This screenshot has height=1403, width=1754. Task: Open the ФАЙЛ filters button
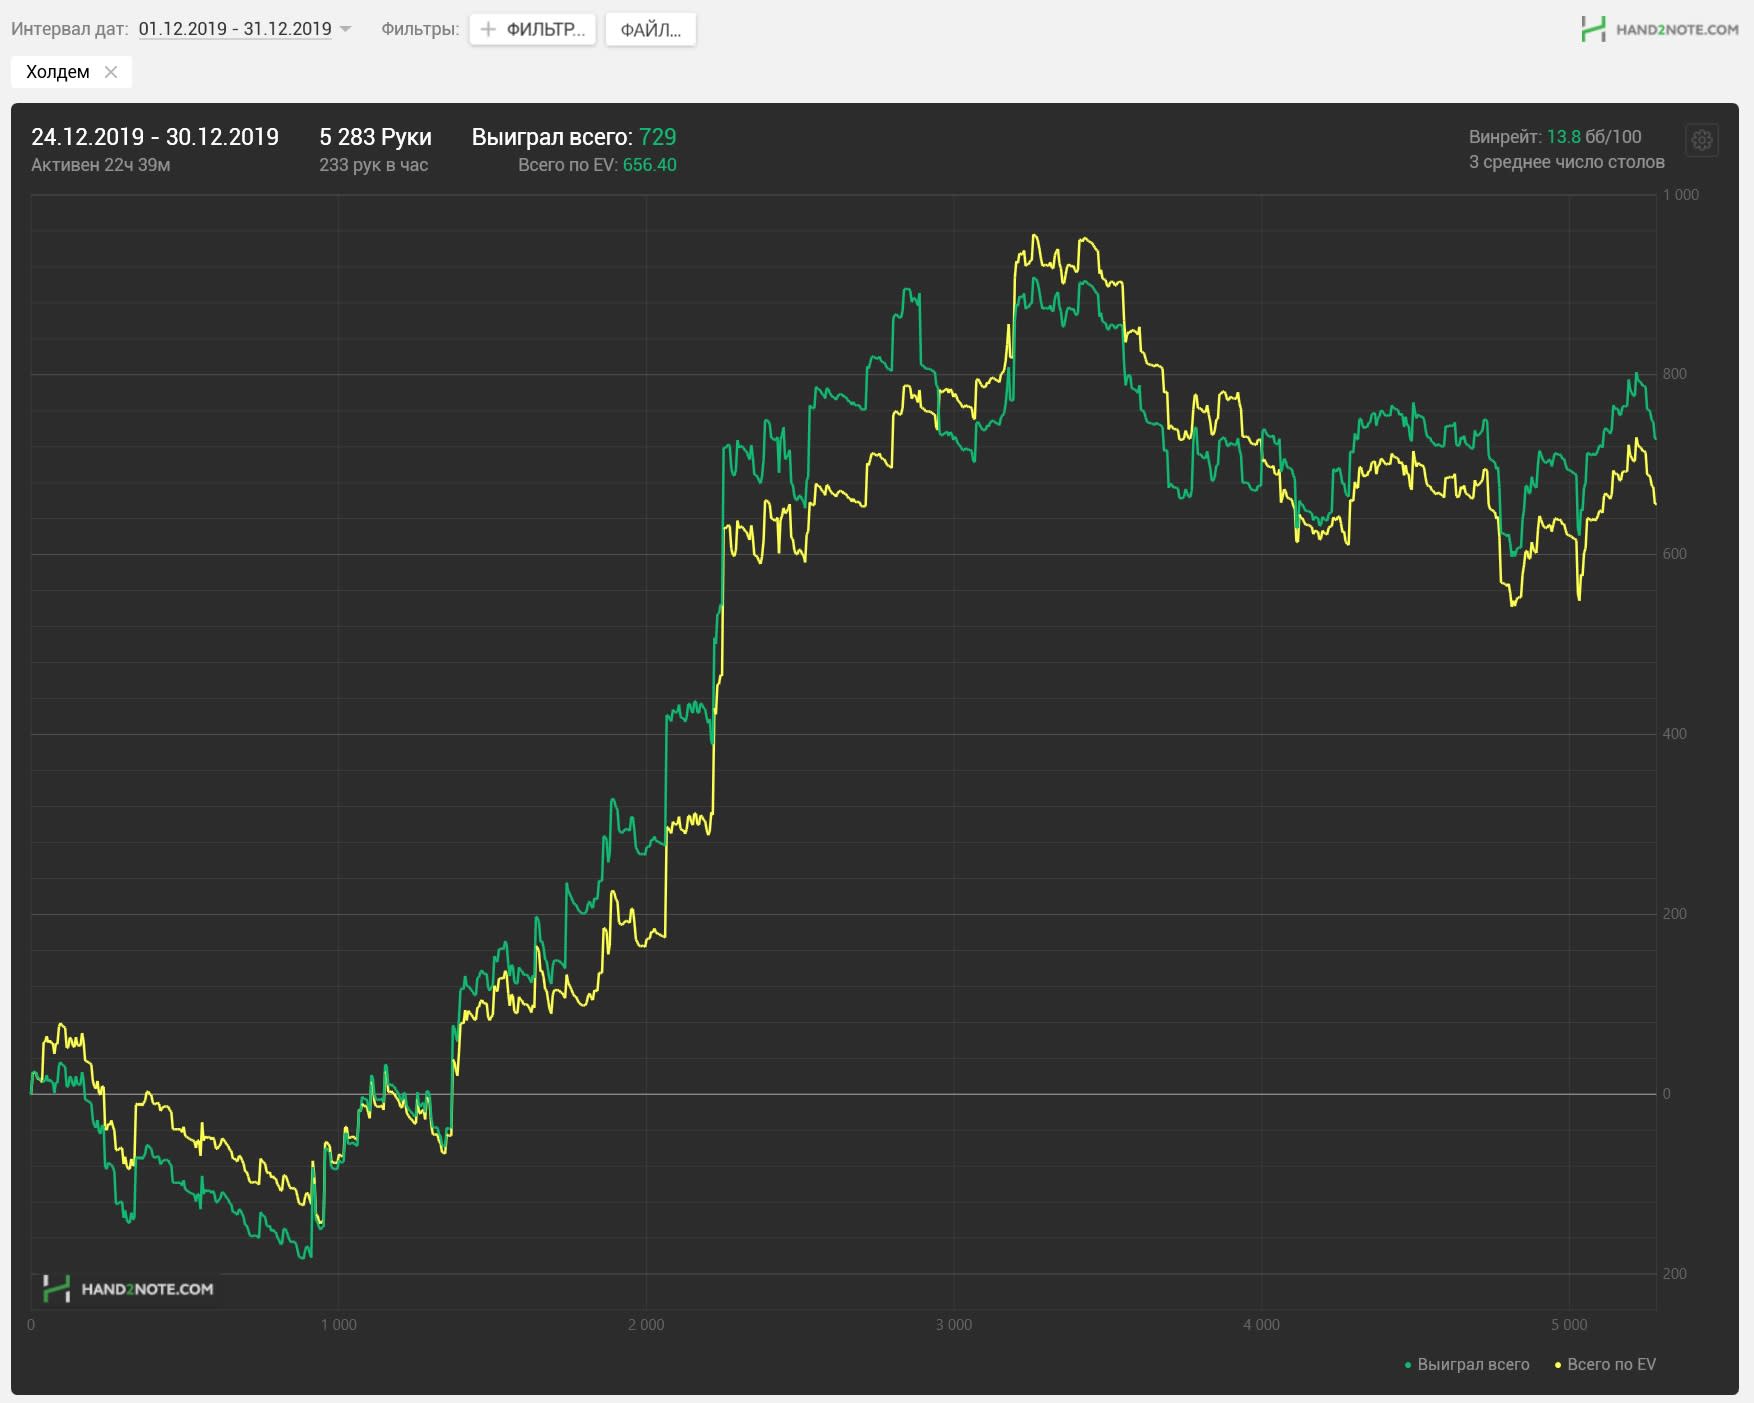[x=651, y=29]
